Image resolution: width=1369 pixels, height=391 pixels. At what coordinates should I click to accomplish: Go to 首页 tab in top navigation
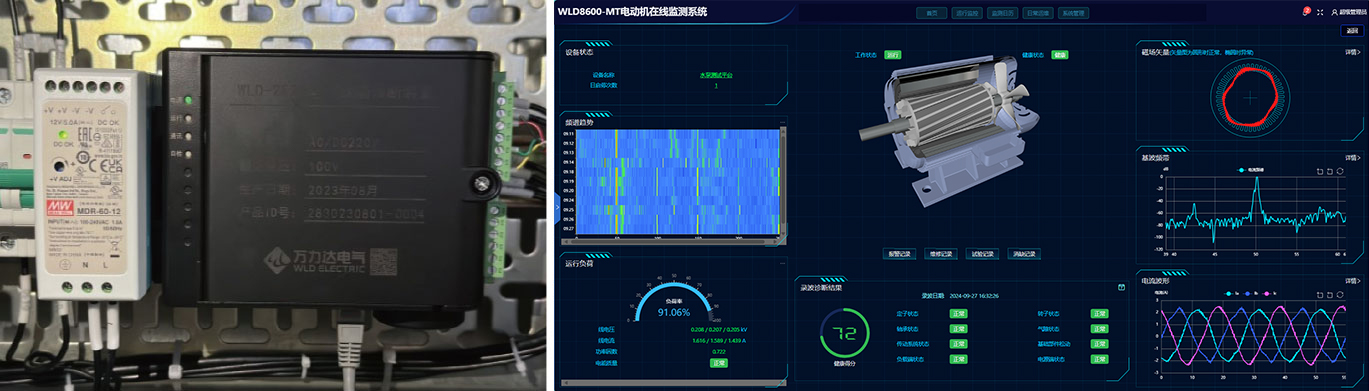(932, 13)
